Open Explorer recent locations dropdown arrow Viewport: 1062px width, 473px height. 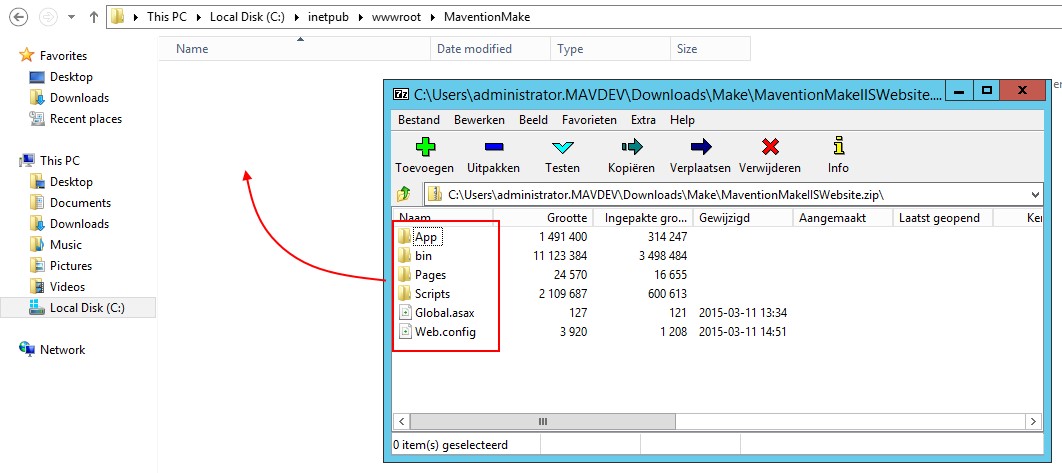[72, 17]
